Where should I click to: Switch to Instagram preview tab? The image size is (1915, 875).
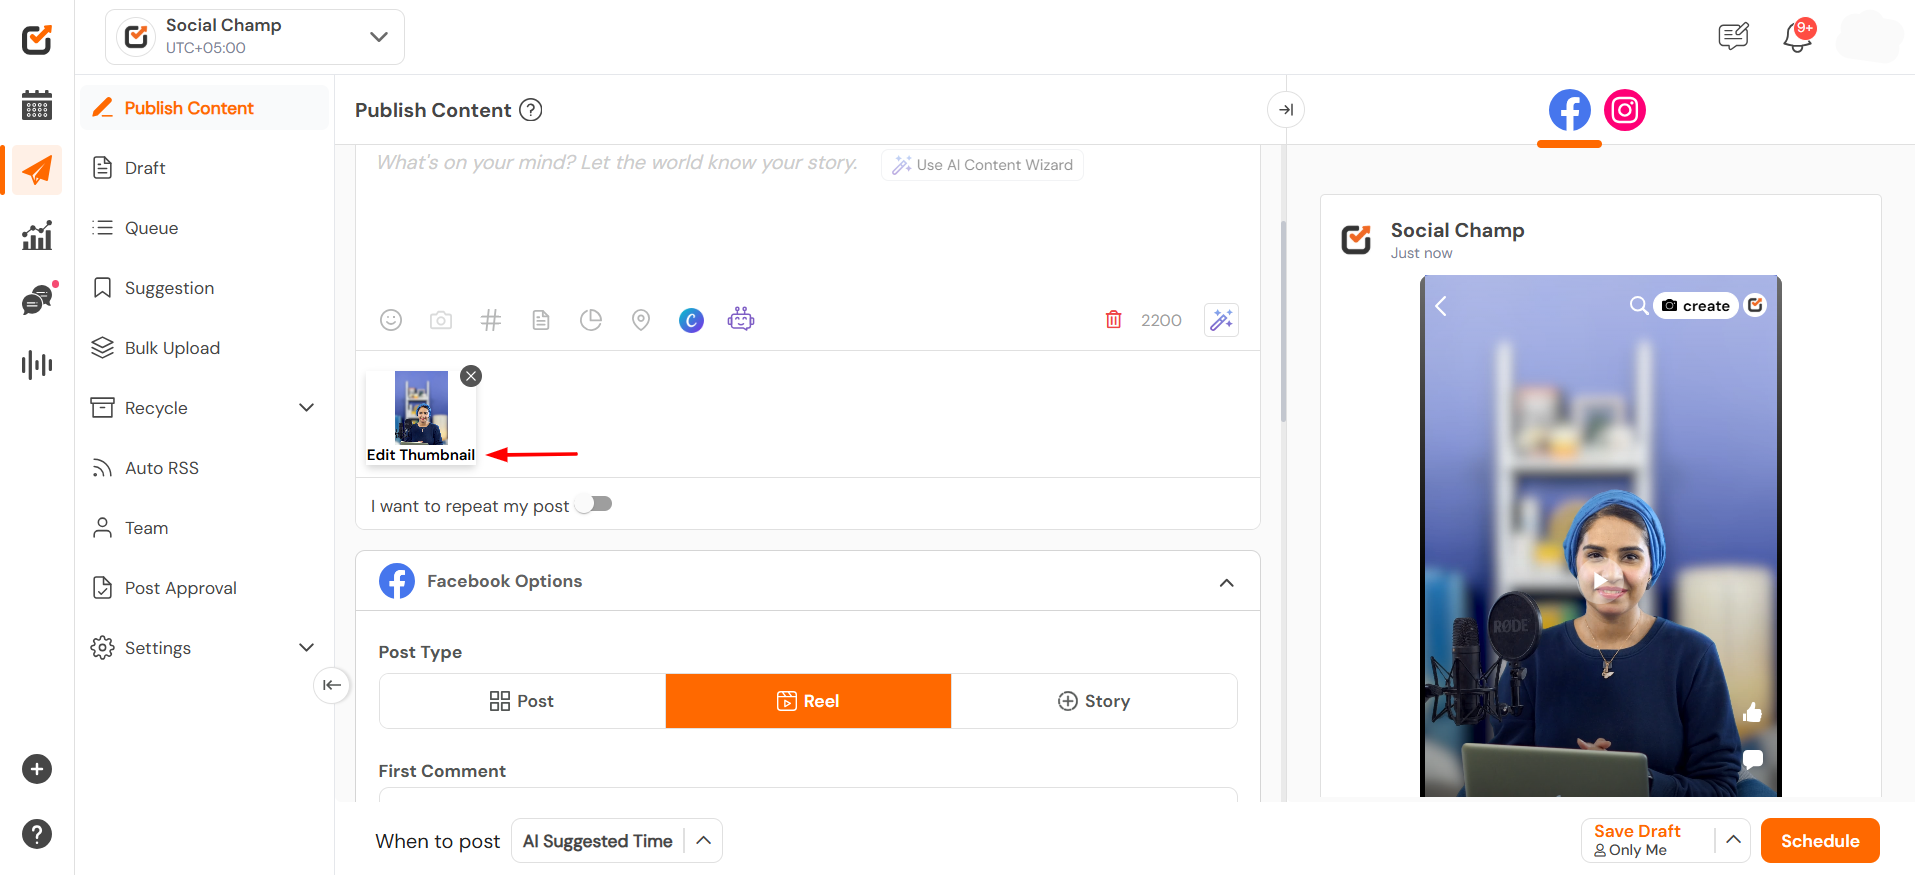[x=1625, y=110]
